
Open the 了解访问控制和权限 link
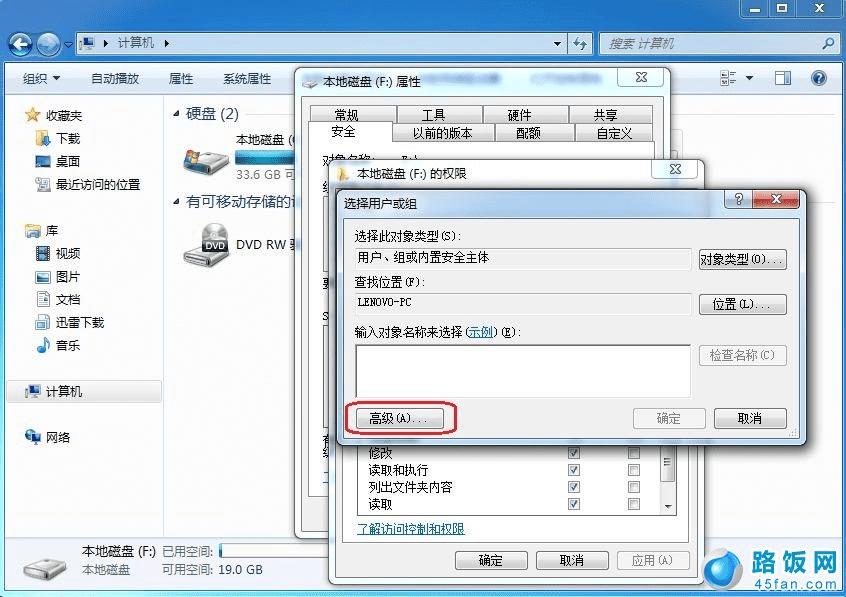[x=411, y=529]
